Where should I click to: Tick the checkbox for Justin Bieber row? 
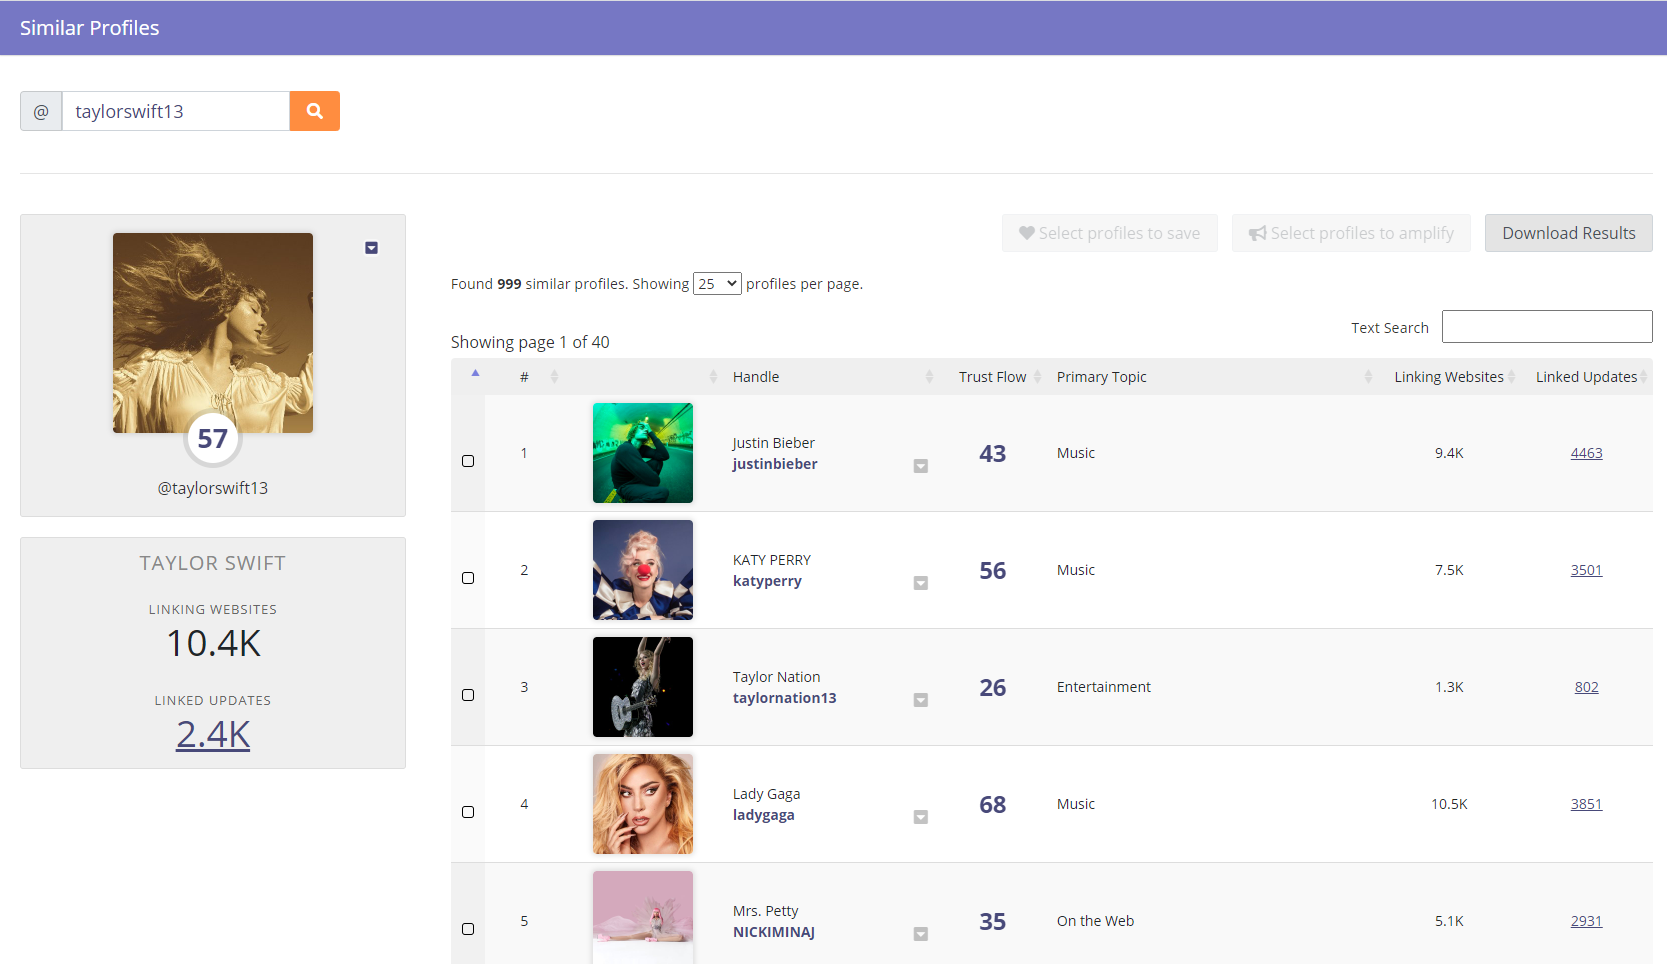point(468,461)
